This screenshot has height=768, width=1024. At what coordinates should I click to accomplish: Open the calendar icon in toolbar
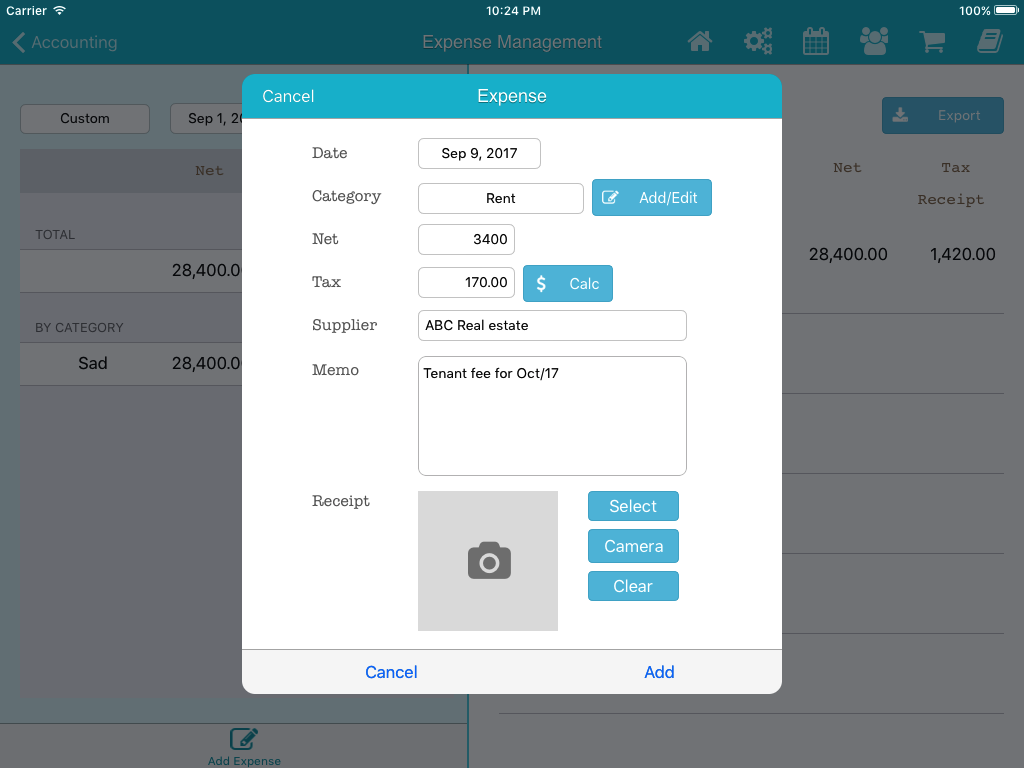[x=816, y=42]
